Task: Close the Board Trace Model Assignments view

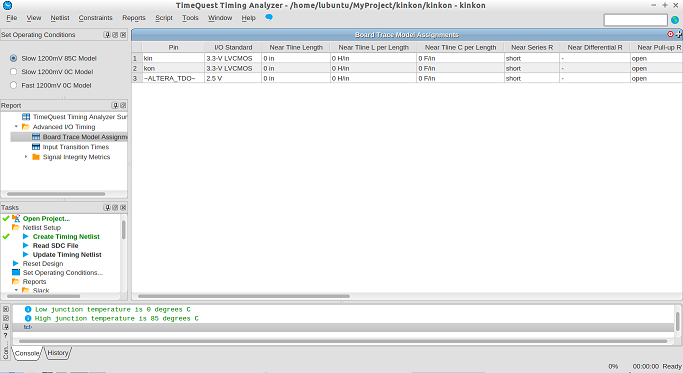Action: (x=670, y=34)
